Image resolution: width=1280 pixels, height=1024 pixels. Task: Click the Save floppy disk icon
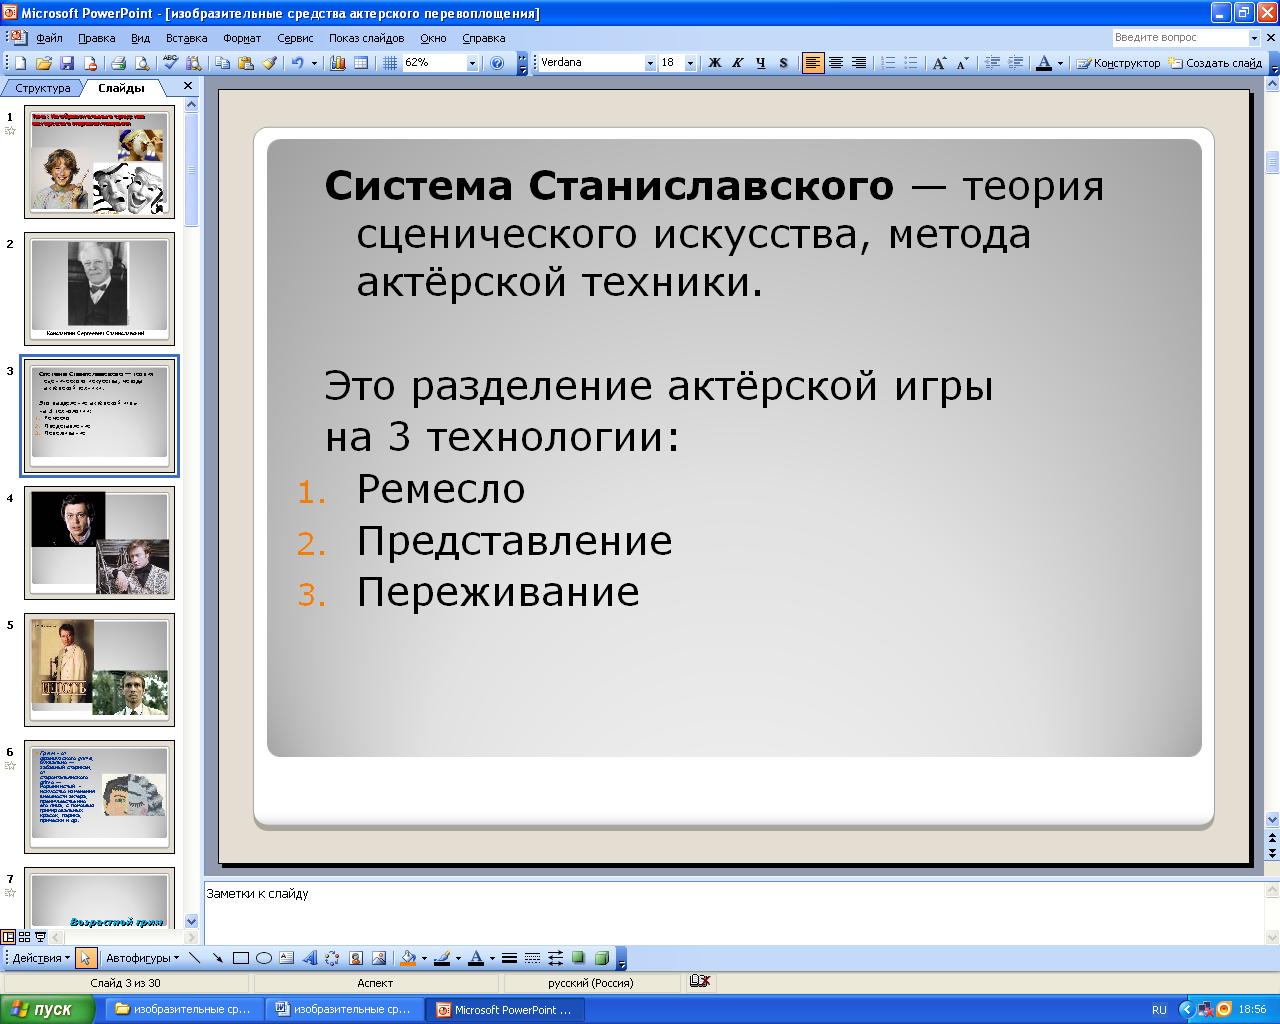pyautogui.click(x=67, y=63)
